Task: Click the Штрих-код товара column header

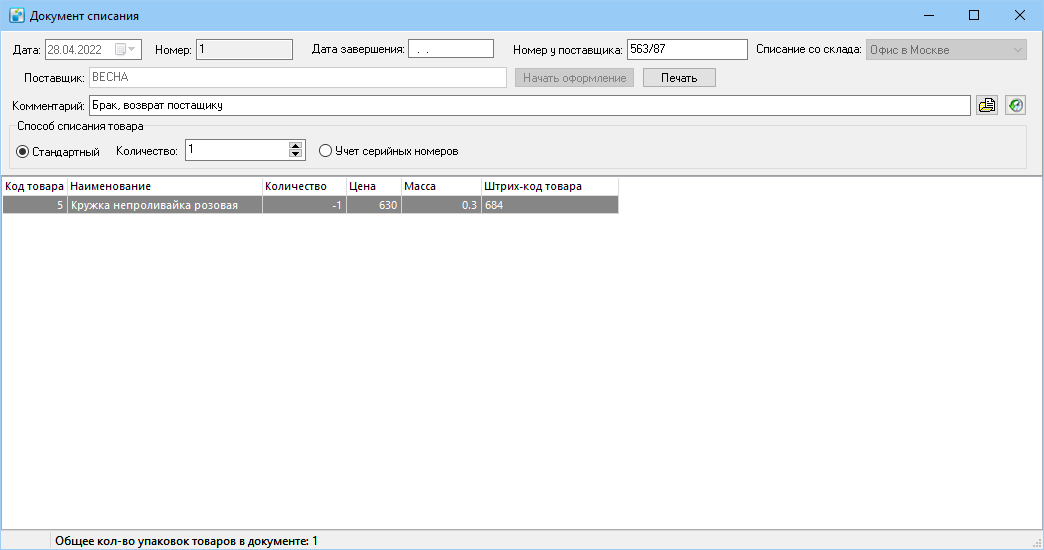Action: (549, 186)
